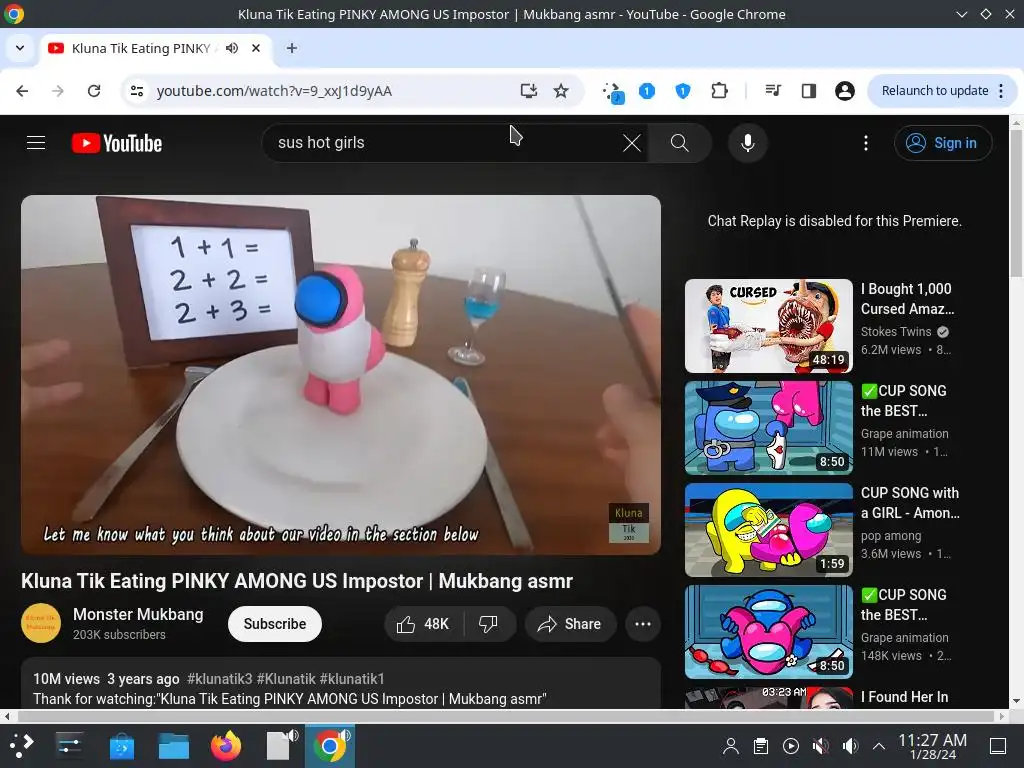The width and height of the screenshot is (1024, 768).
Task: Mute the tab via speaker icon
Action: coord(232,48)
